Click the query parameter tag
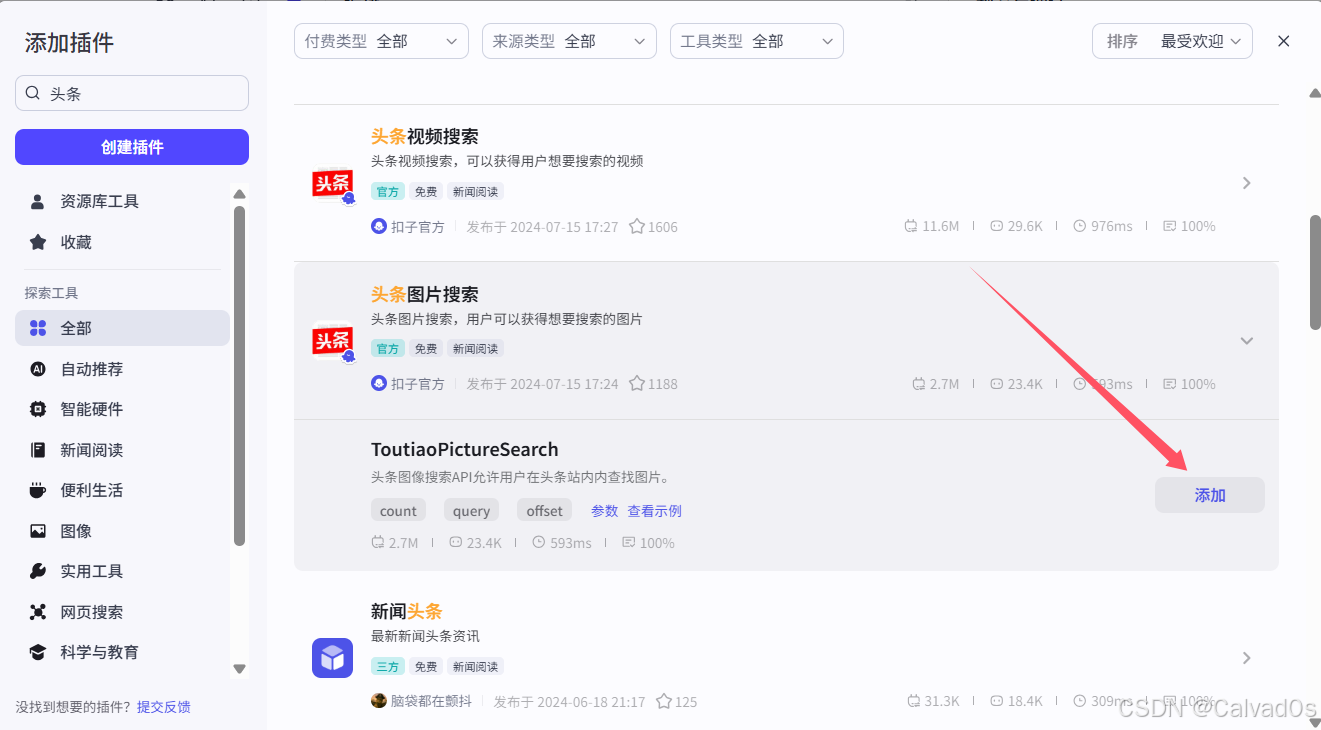This screenshot has height=730, width=1321. 471,511
